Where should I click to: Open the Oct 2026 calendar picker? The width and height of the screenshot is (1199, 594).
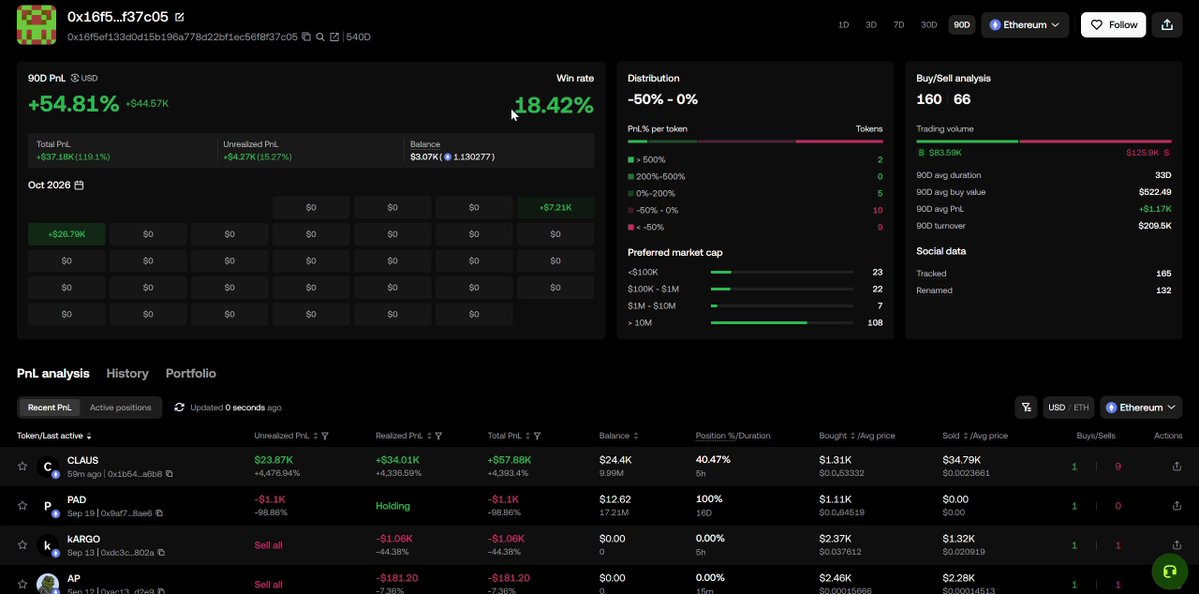[x=79, y=185]
